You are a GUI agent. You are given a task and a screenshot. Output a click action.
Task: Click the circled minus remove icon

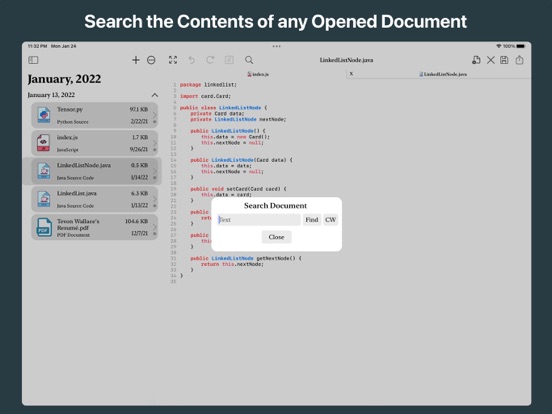pyautogui.click(x=151, y=60)
